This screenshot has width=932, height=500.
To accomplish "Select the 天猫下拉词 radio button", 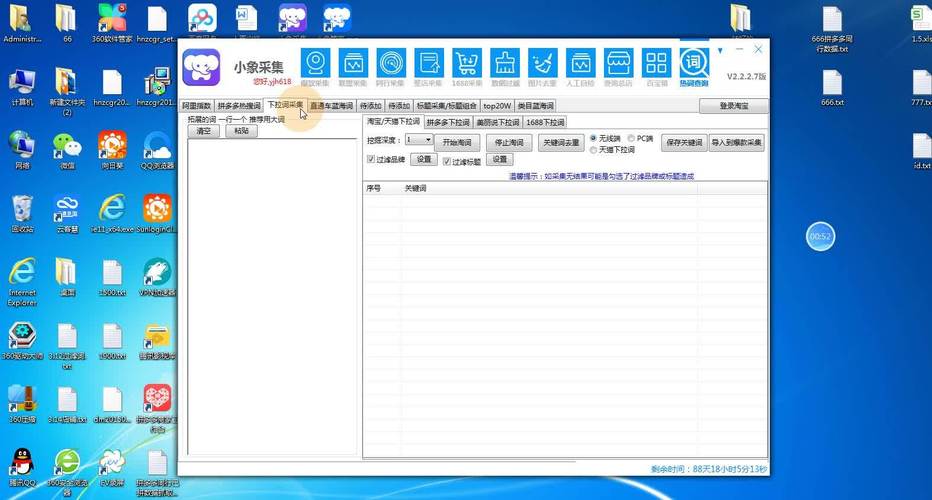I will coord(593,150).
